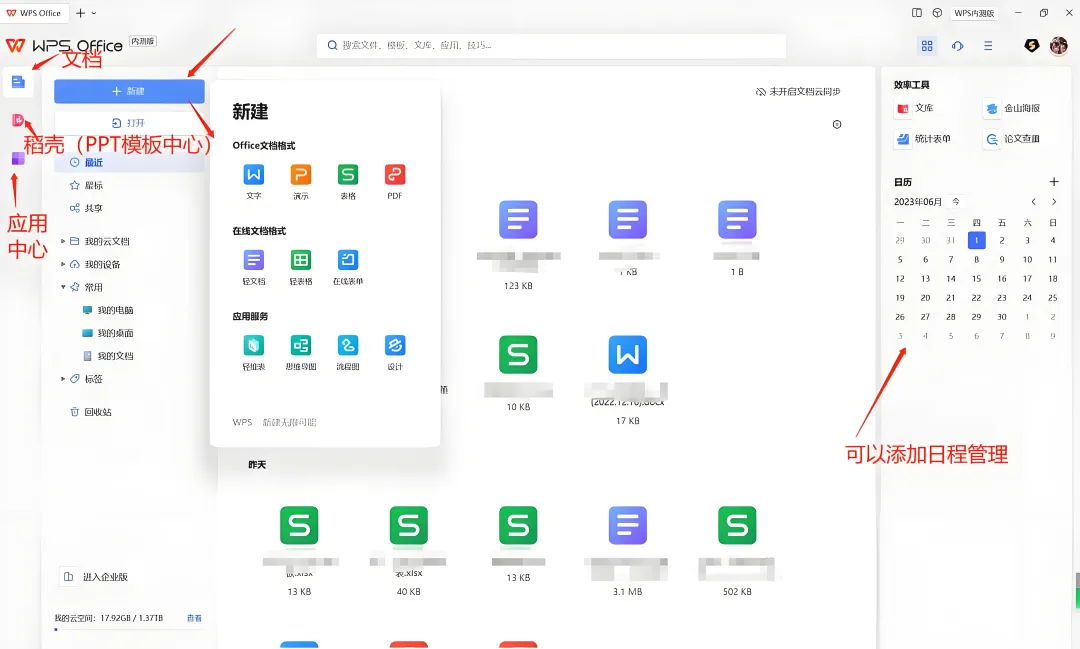Click the vertical scrollbar on right edge
The image size is (1080, 649).
(x=1077, y=590)
